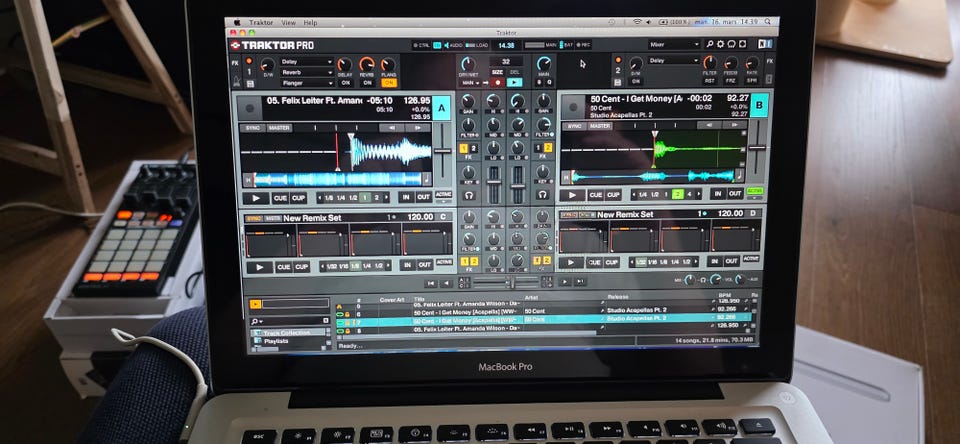Click preview player play icon in browser
Viewport: 960px width, 444px height.
[255, 304]
